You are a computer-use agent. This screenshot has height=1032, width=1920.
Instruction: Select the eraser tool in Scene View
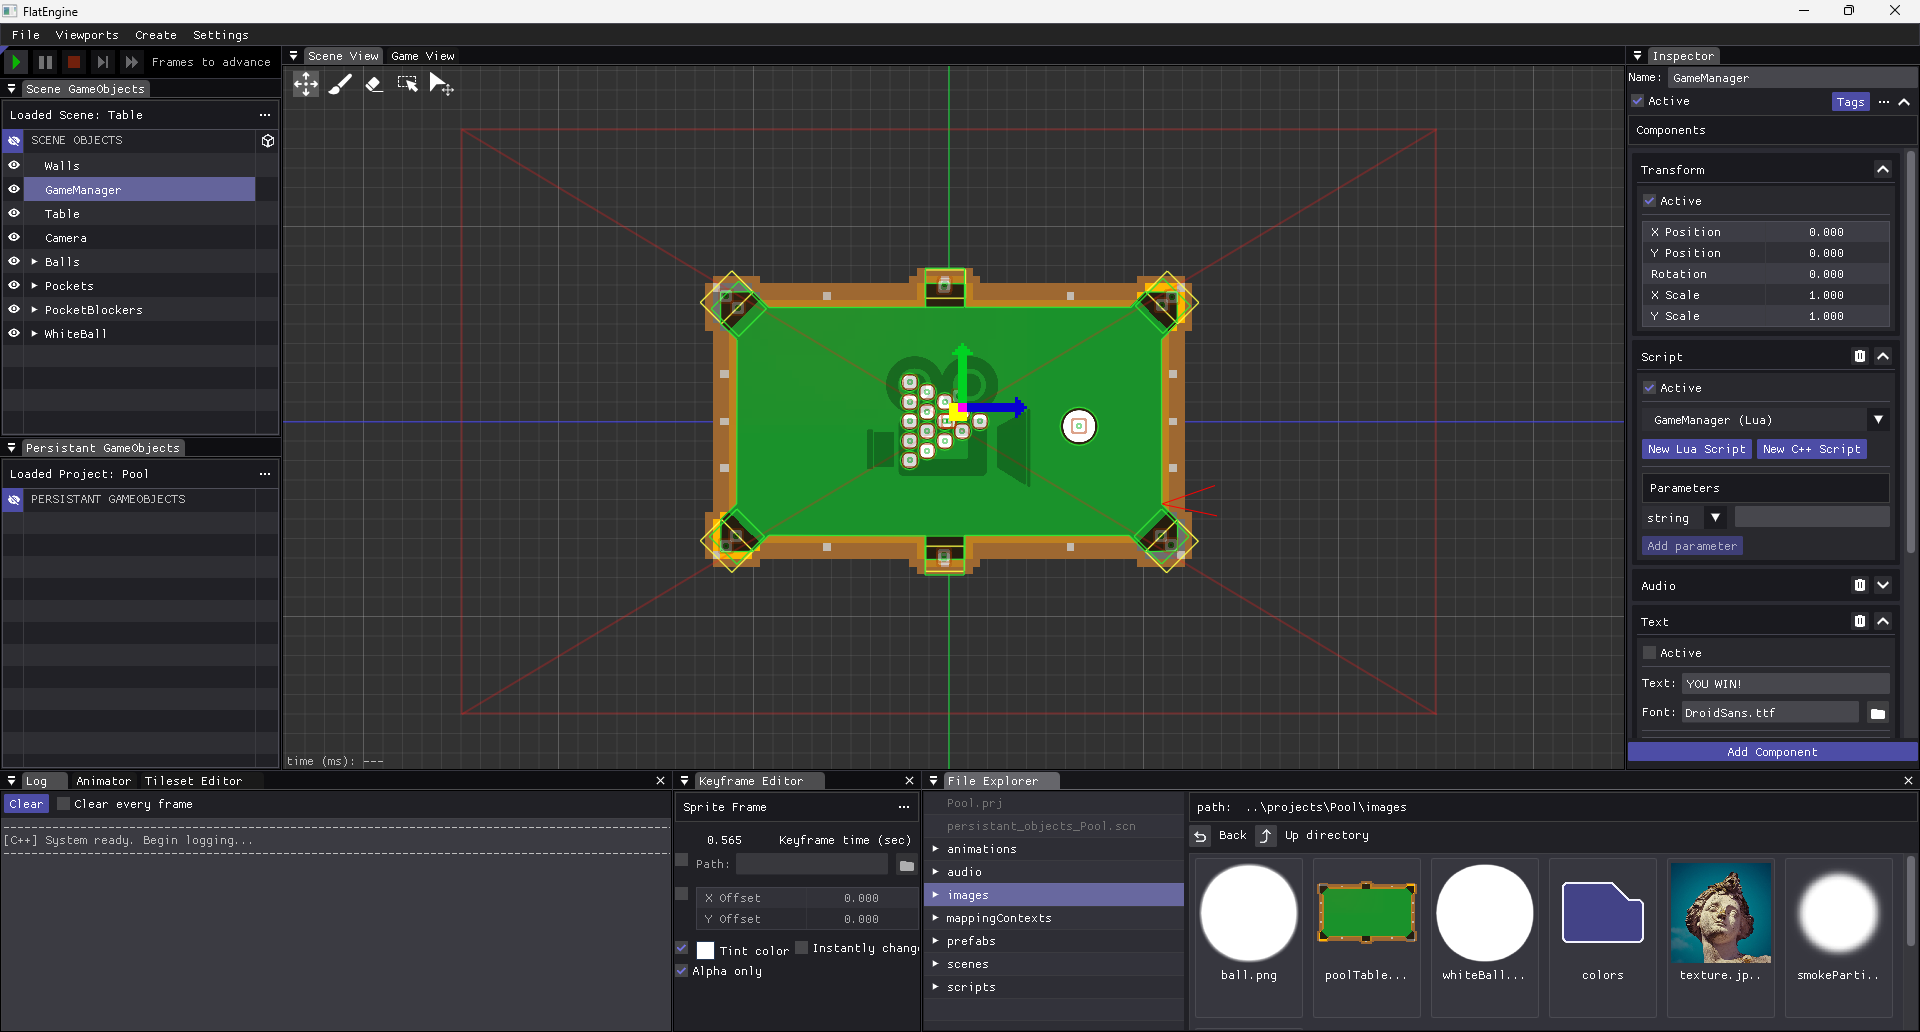point(374,85)
